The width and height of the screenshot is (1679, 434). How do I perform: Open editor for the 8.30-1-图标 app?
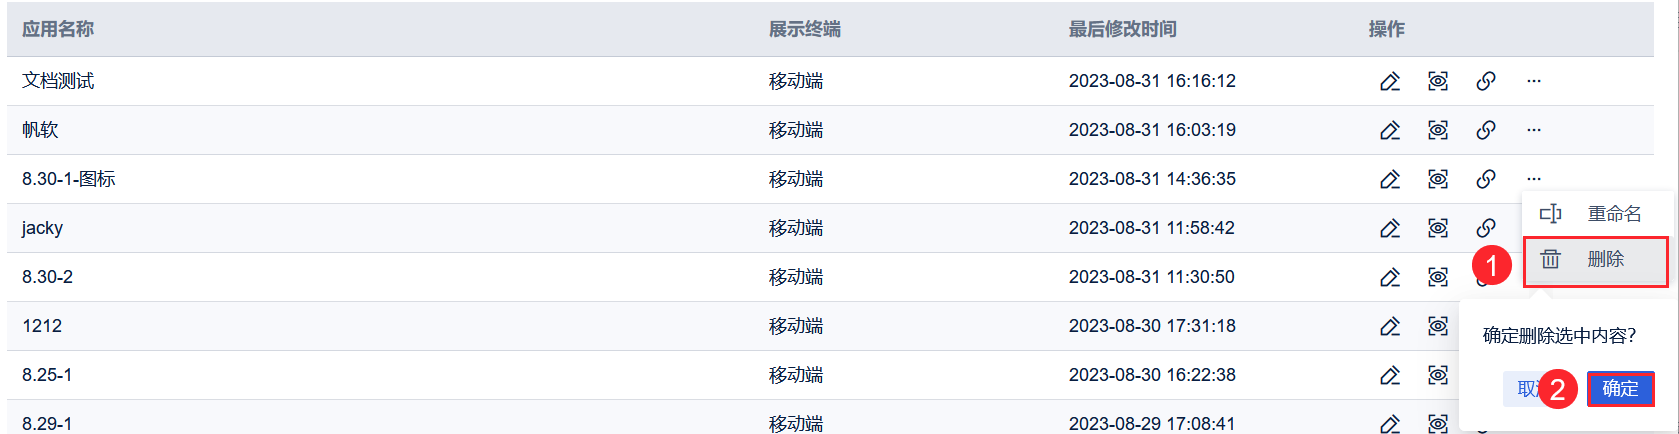point(1390,179)
